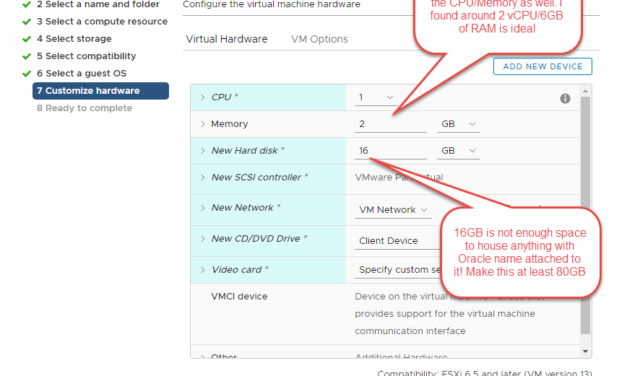Screen dimensions: 627x376
Task: Open the Client Device dropdown
Action: pos(397,241)
